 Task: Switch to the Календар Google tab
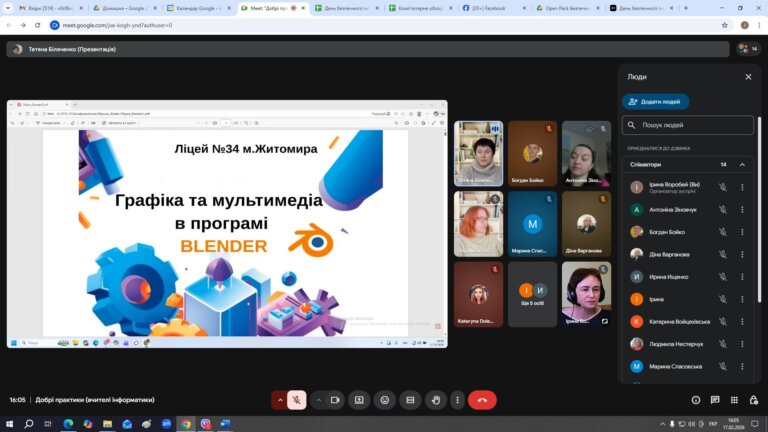[x=199, y=8]
